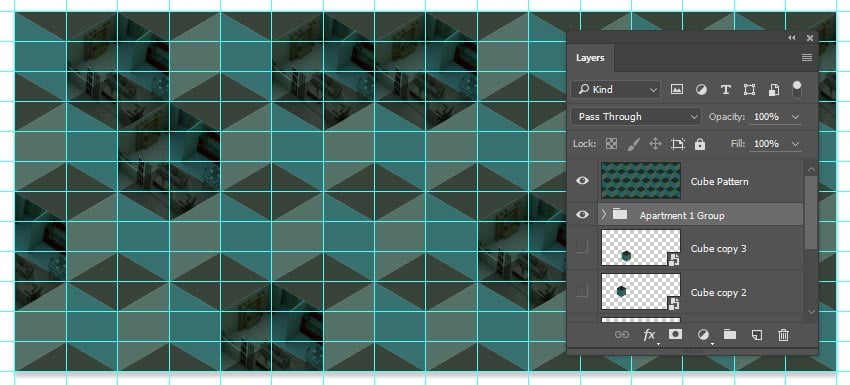Prevent auto-nesting into artboards lock
Image resolution: width=850 pixels, height=385 pixels.
(x=678, y=144)
